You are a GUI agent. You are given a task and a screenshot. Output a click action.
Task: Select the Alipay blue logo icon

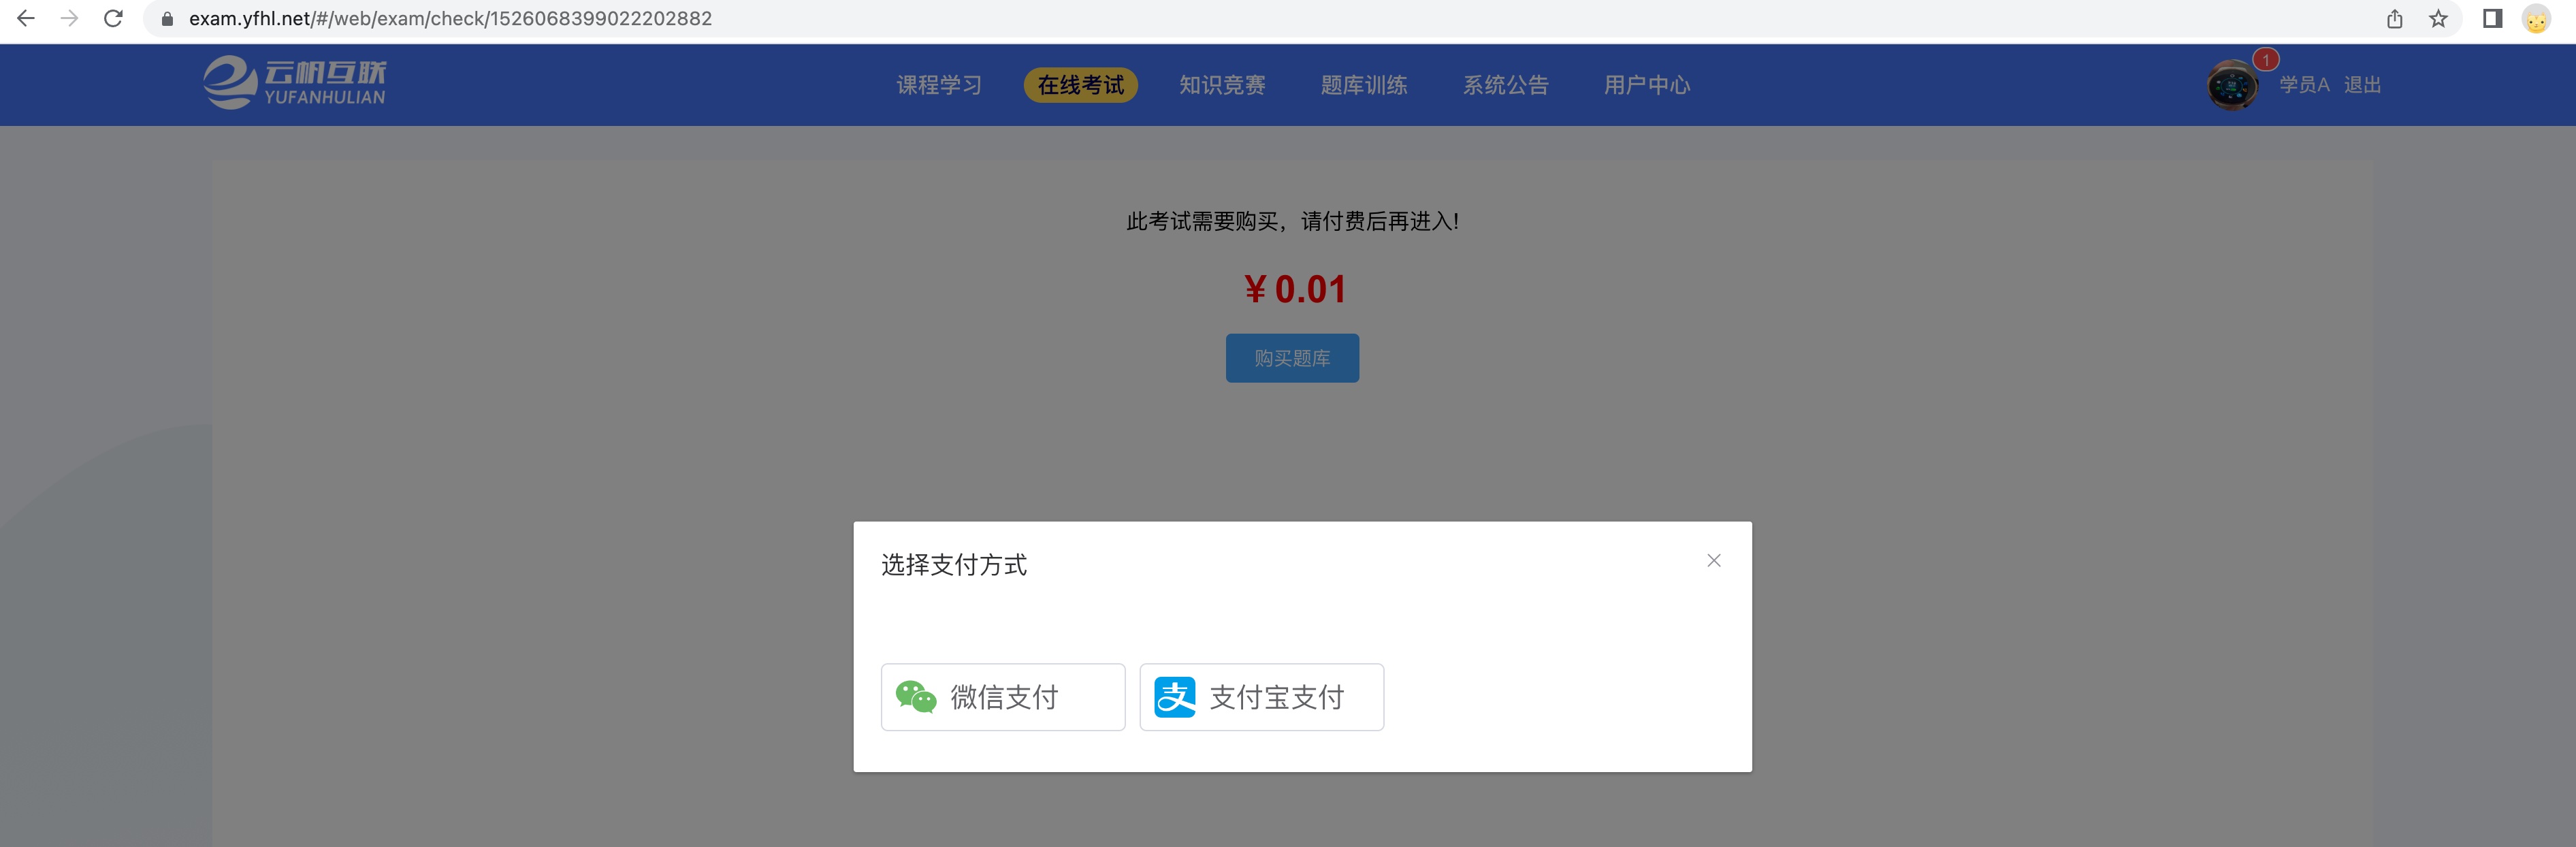pos(1175,697)
